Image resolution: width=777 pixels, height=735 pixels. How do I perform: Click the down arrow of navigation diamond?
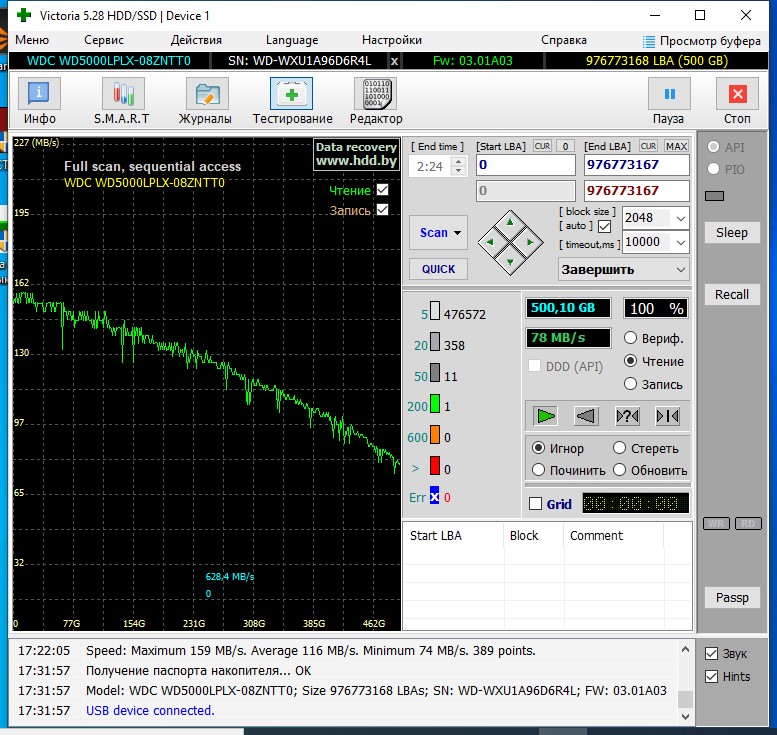pos(510,262)
